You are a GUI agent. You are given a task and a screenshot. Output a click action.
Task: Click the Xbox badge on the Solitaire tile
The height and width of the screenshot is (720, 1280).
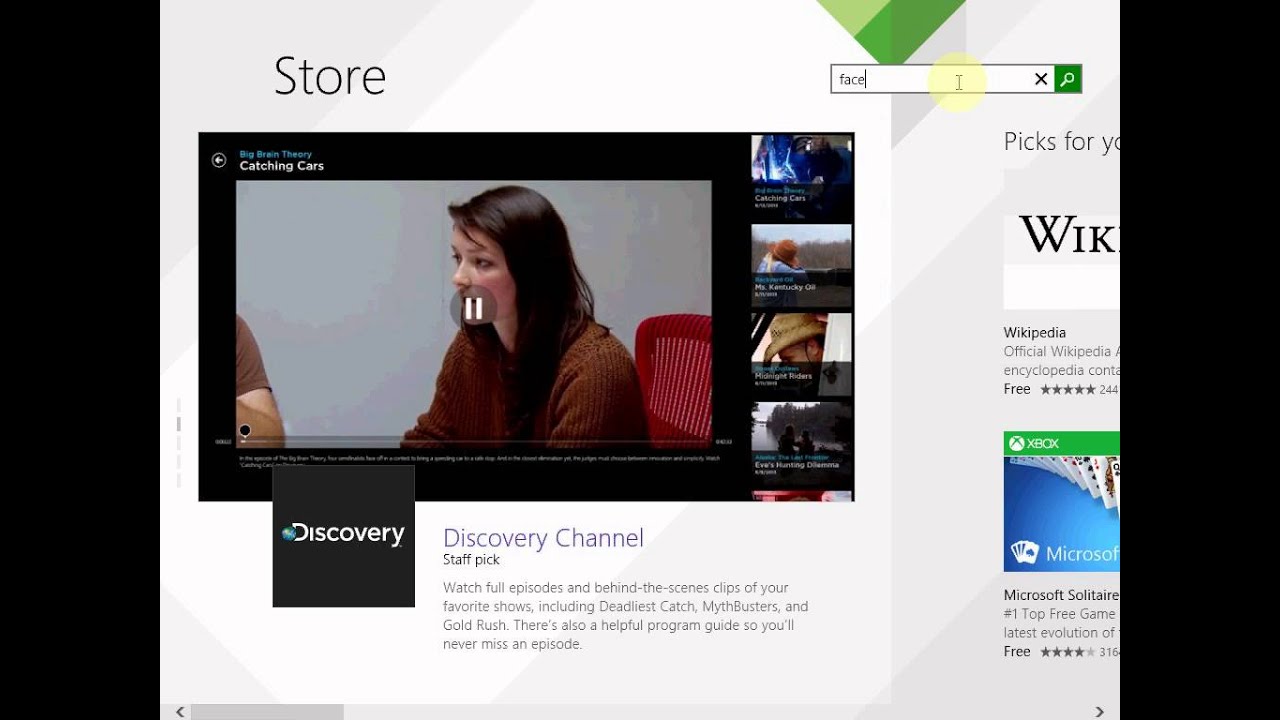click(1034, 443)
